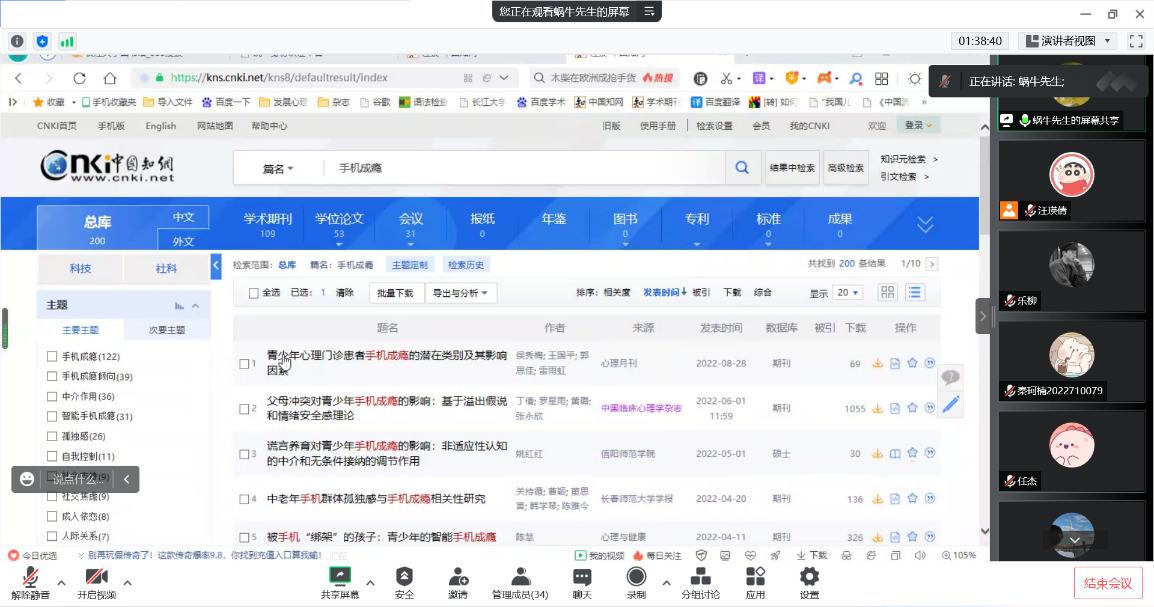Select checkbox for result number 2
Screen dimensions: 1154x607
244,409
